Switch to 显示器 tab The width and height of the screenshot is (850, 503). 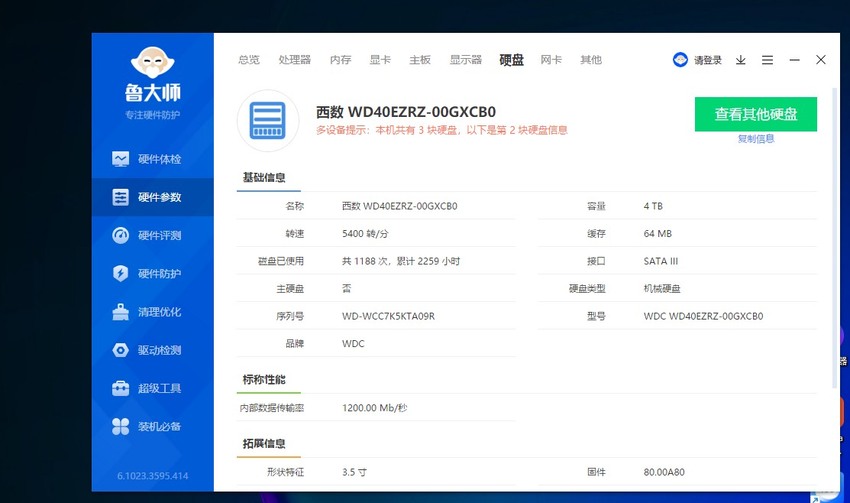coord(466,60)
